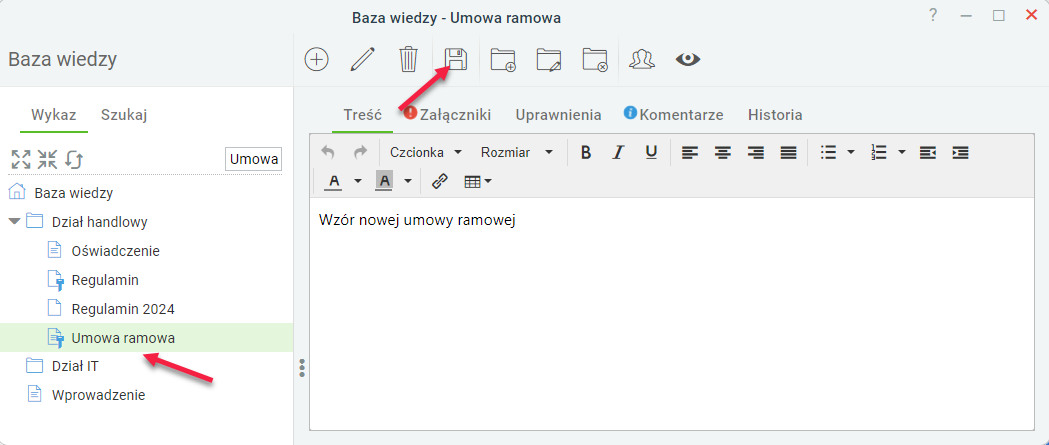Open highlight color picker dropdown arrow
Screen dimensions: 1049x445
tap(407, 181)
